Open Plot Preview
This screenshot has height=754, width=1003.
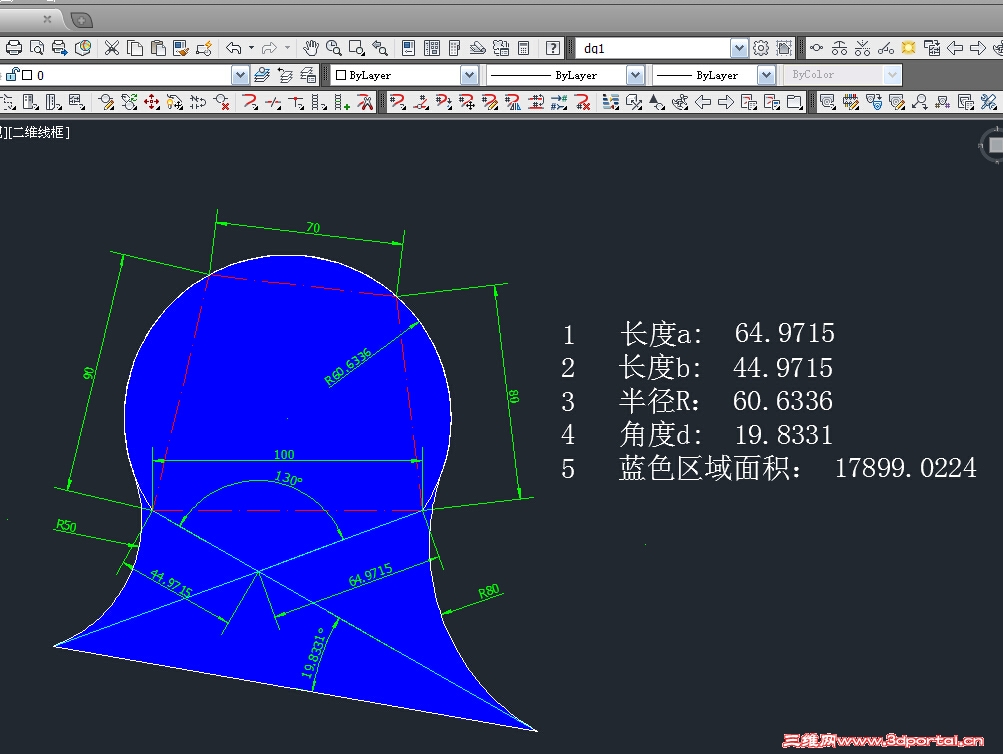point(37,48)
